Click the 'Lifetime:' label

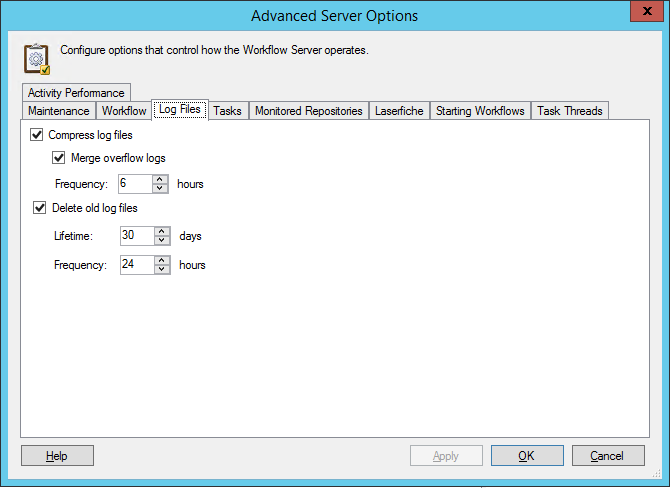(73, 236)
